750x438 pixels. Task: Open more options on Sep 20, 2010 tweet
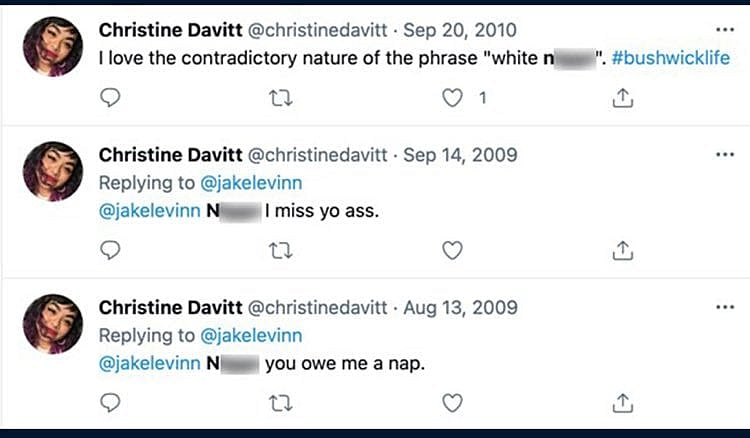click(725, 31)
